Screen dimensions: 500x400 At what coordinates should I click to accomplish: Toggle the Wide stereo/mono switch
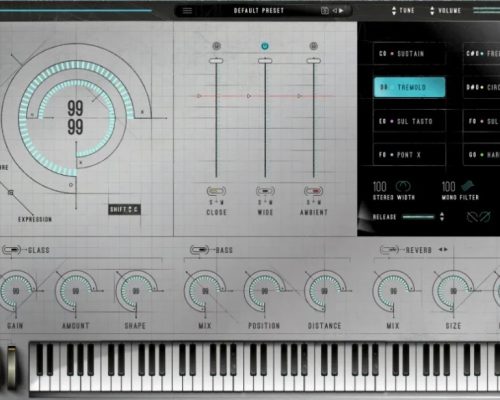coord(265,191)
